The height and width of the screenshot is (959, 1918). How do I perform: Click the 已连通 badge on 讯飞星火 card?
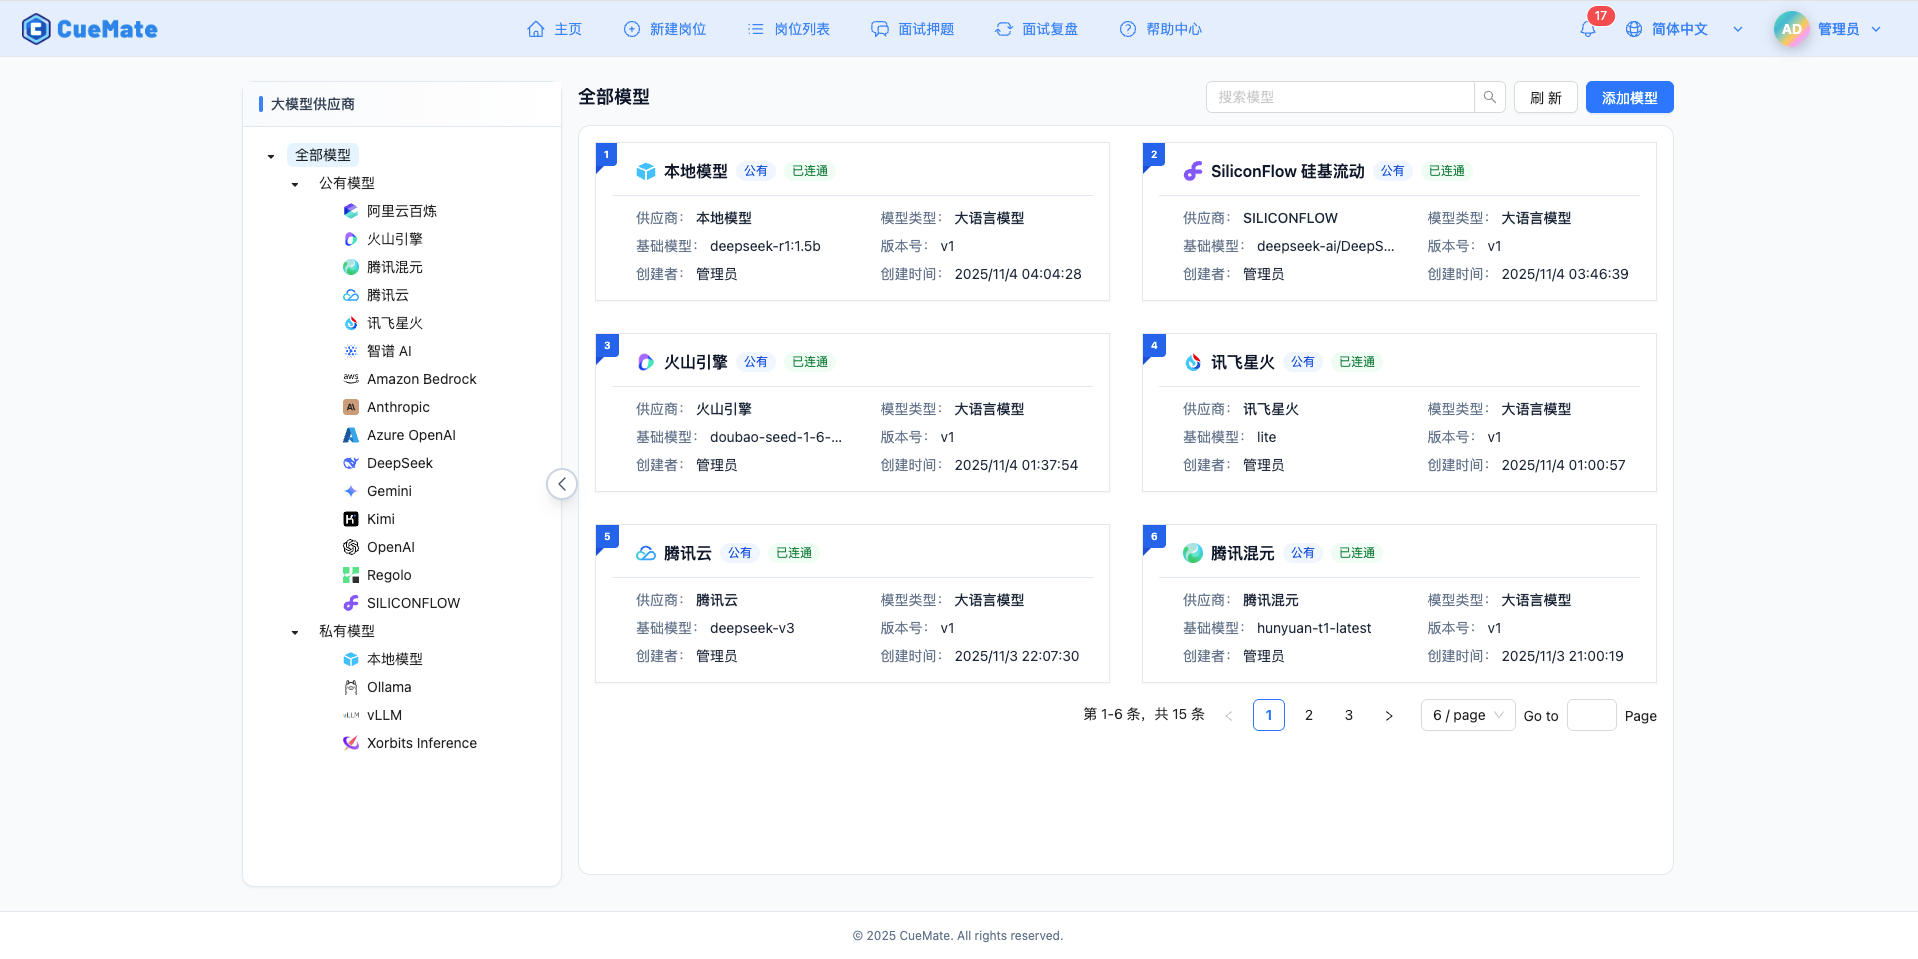click(1356, 361)
